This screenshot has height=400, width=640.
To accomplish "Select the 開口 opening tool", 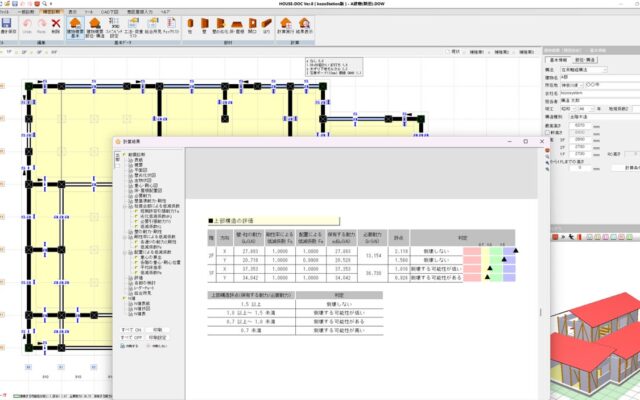I will tap(253, 23).
